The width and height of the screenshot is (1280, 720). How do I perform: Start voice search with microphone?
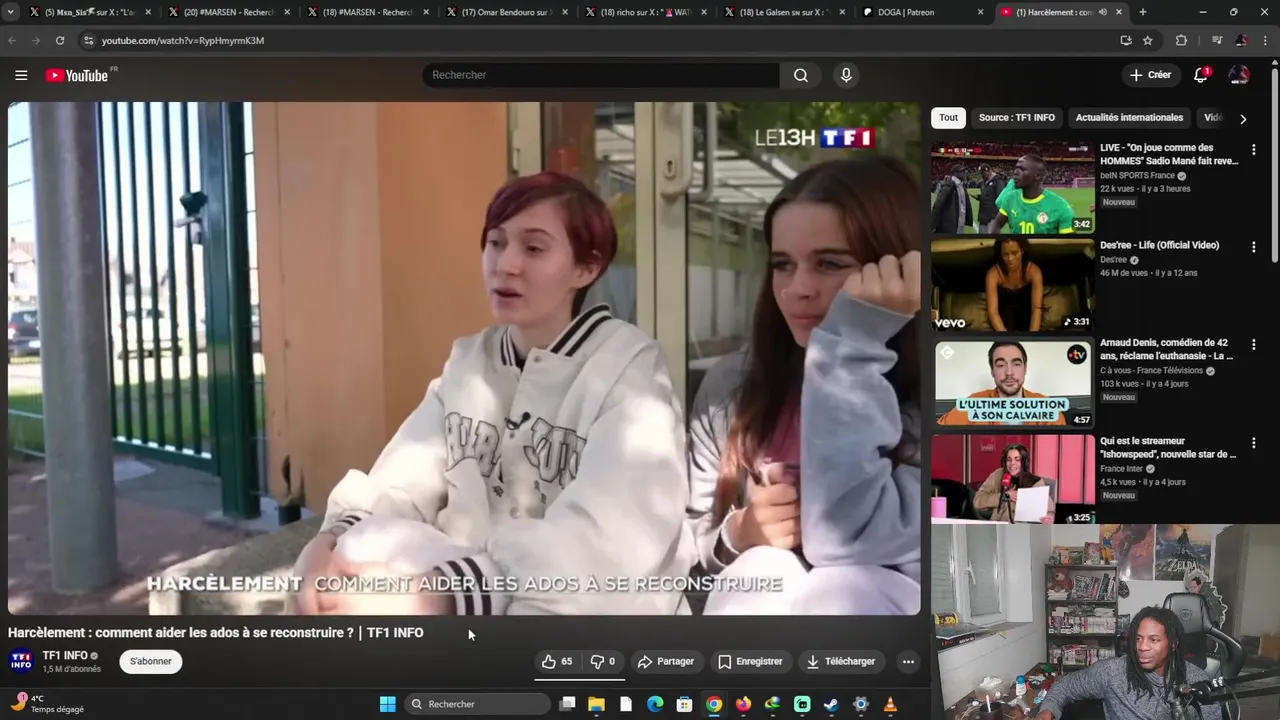[846, 75]
